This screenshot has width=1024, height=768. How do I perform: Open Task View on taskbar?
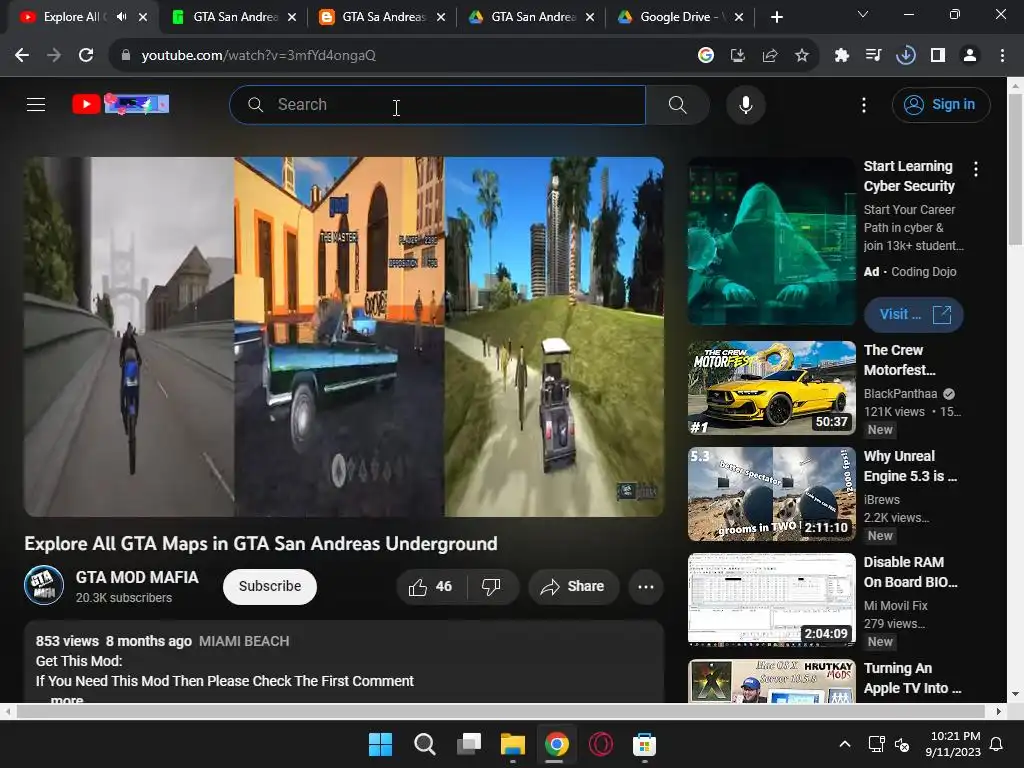click(469, 744)
